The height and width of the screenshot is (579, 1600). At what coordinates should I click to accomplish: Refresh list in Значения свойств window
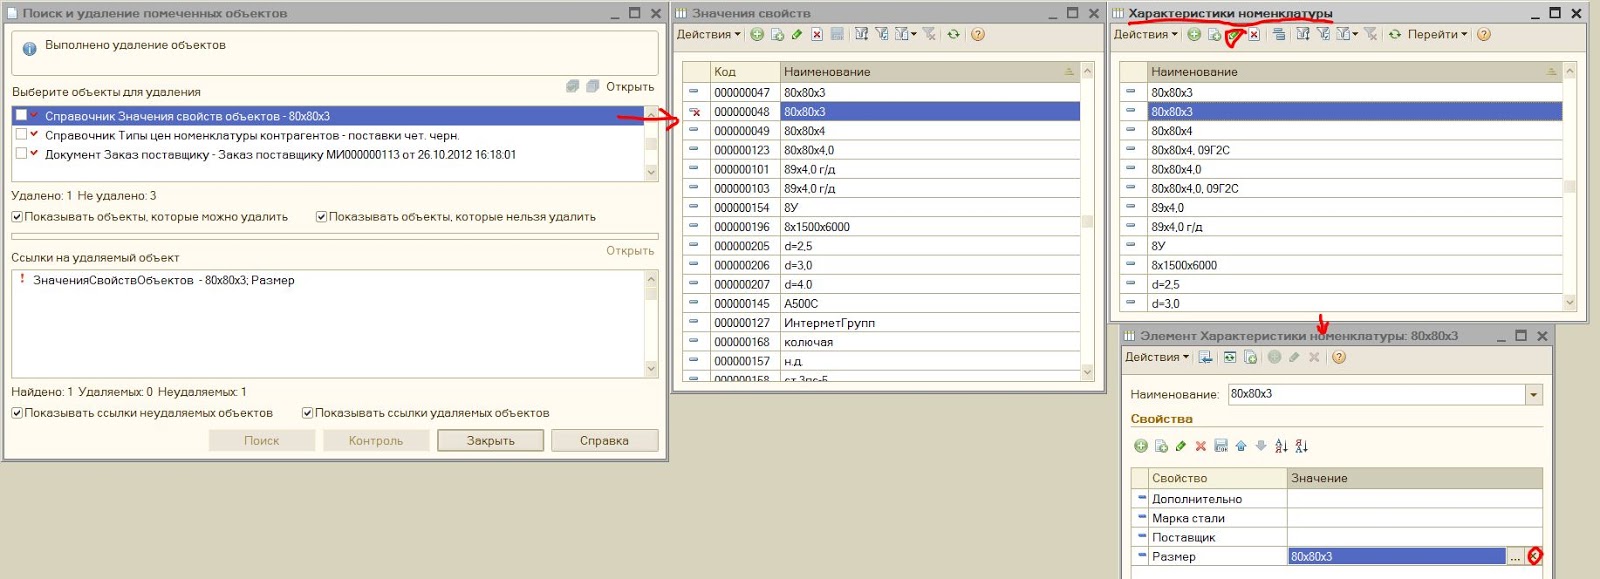pos(953,34)
